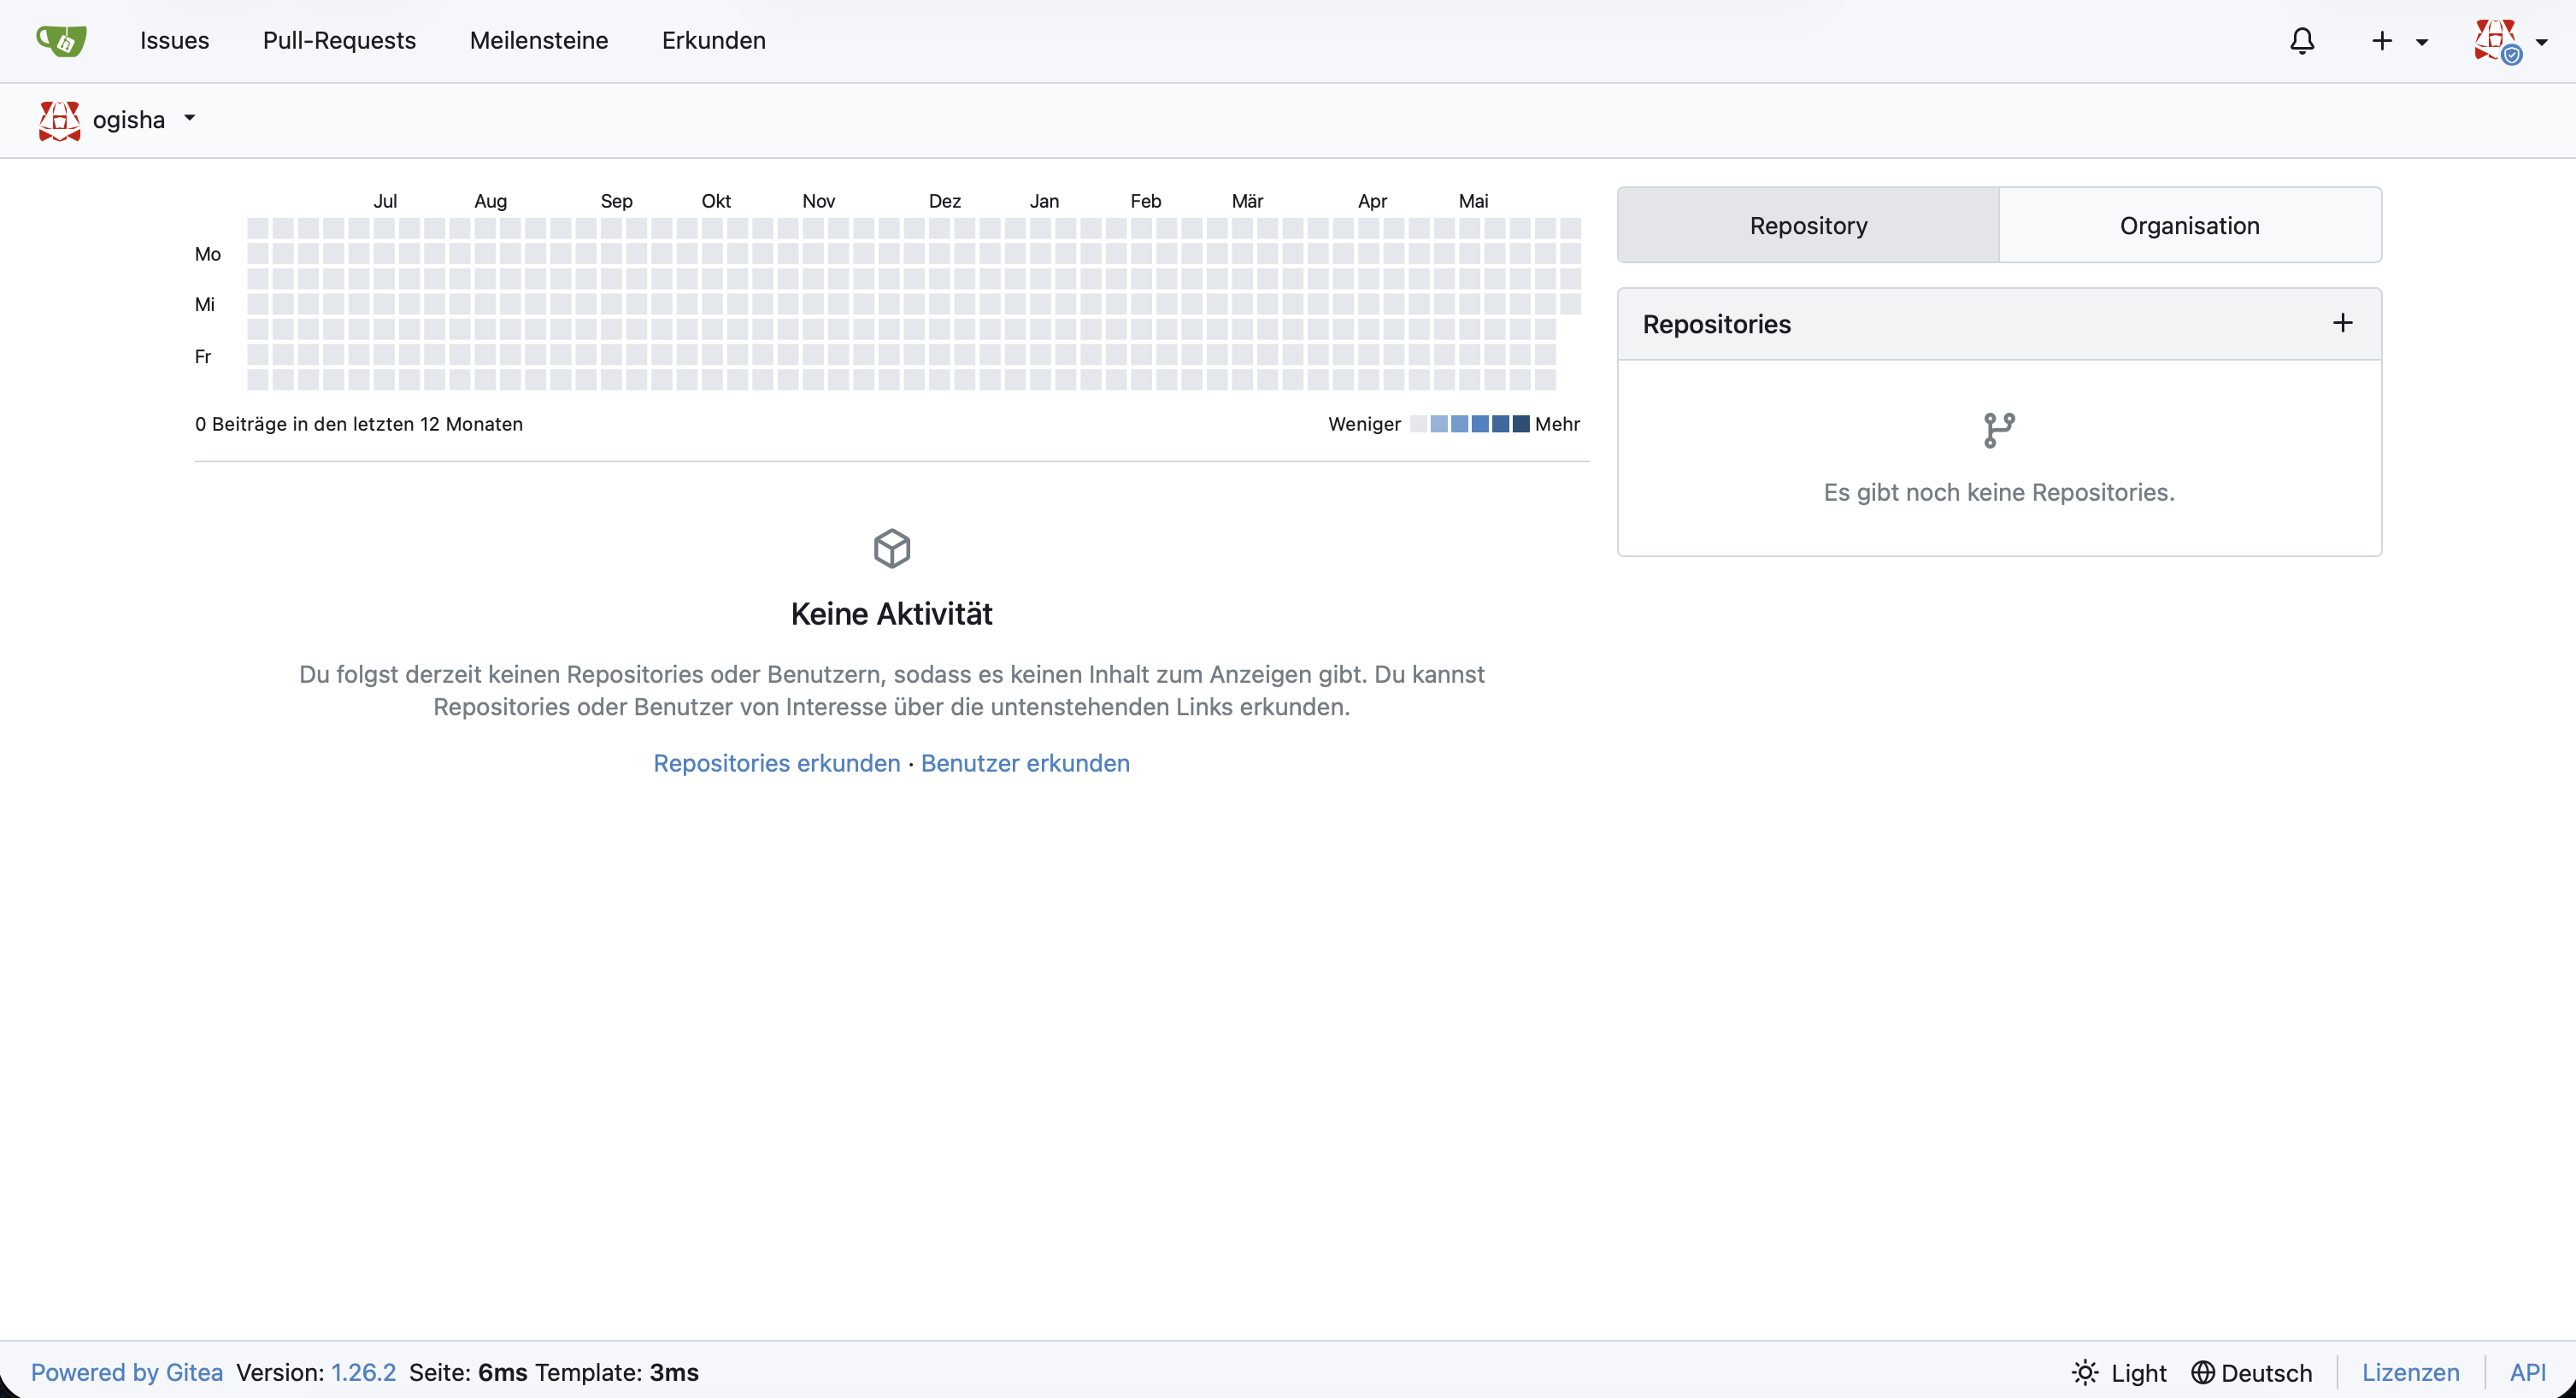Open the API link in footer
Viewport: 2576px width, 1398px height.
2527,1372
